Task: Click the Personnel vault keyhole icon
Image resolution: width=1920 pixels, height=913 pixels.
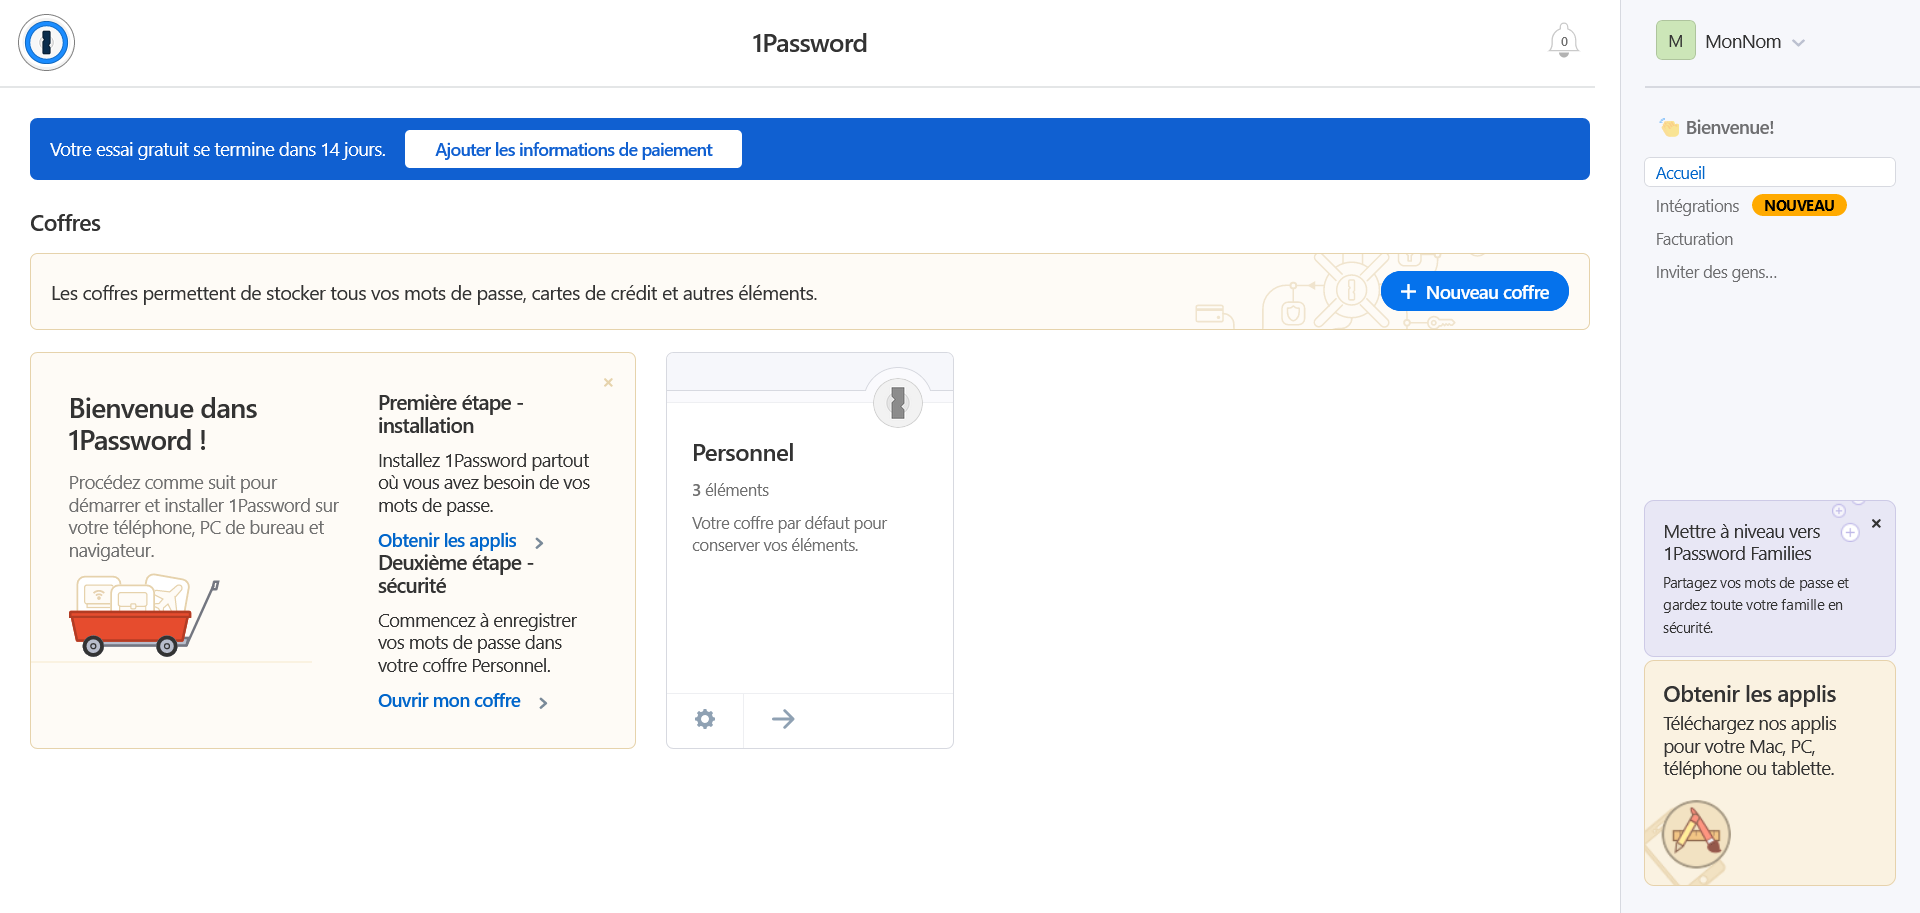Action: (x=897, y=403)
